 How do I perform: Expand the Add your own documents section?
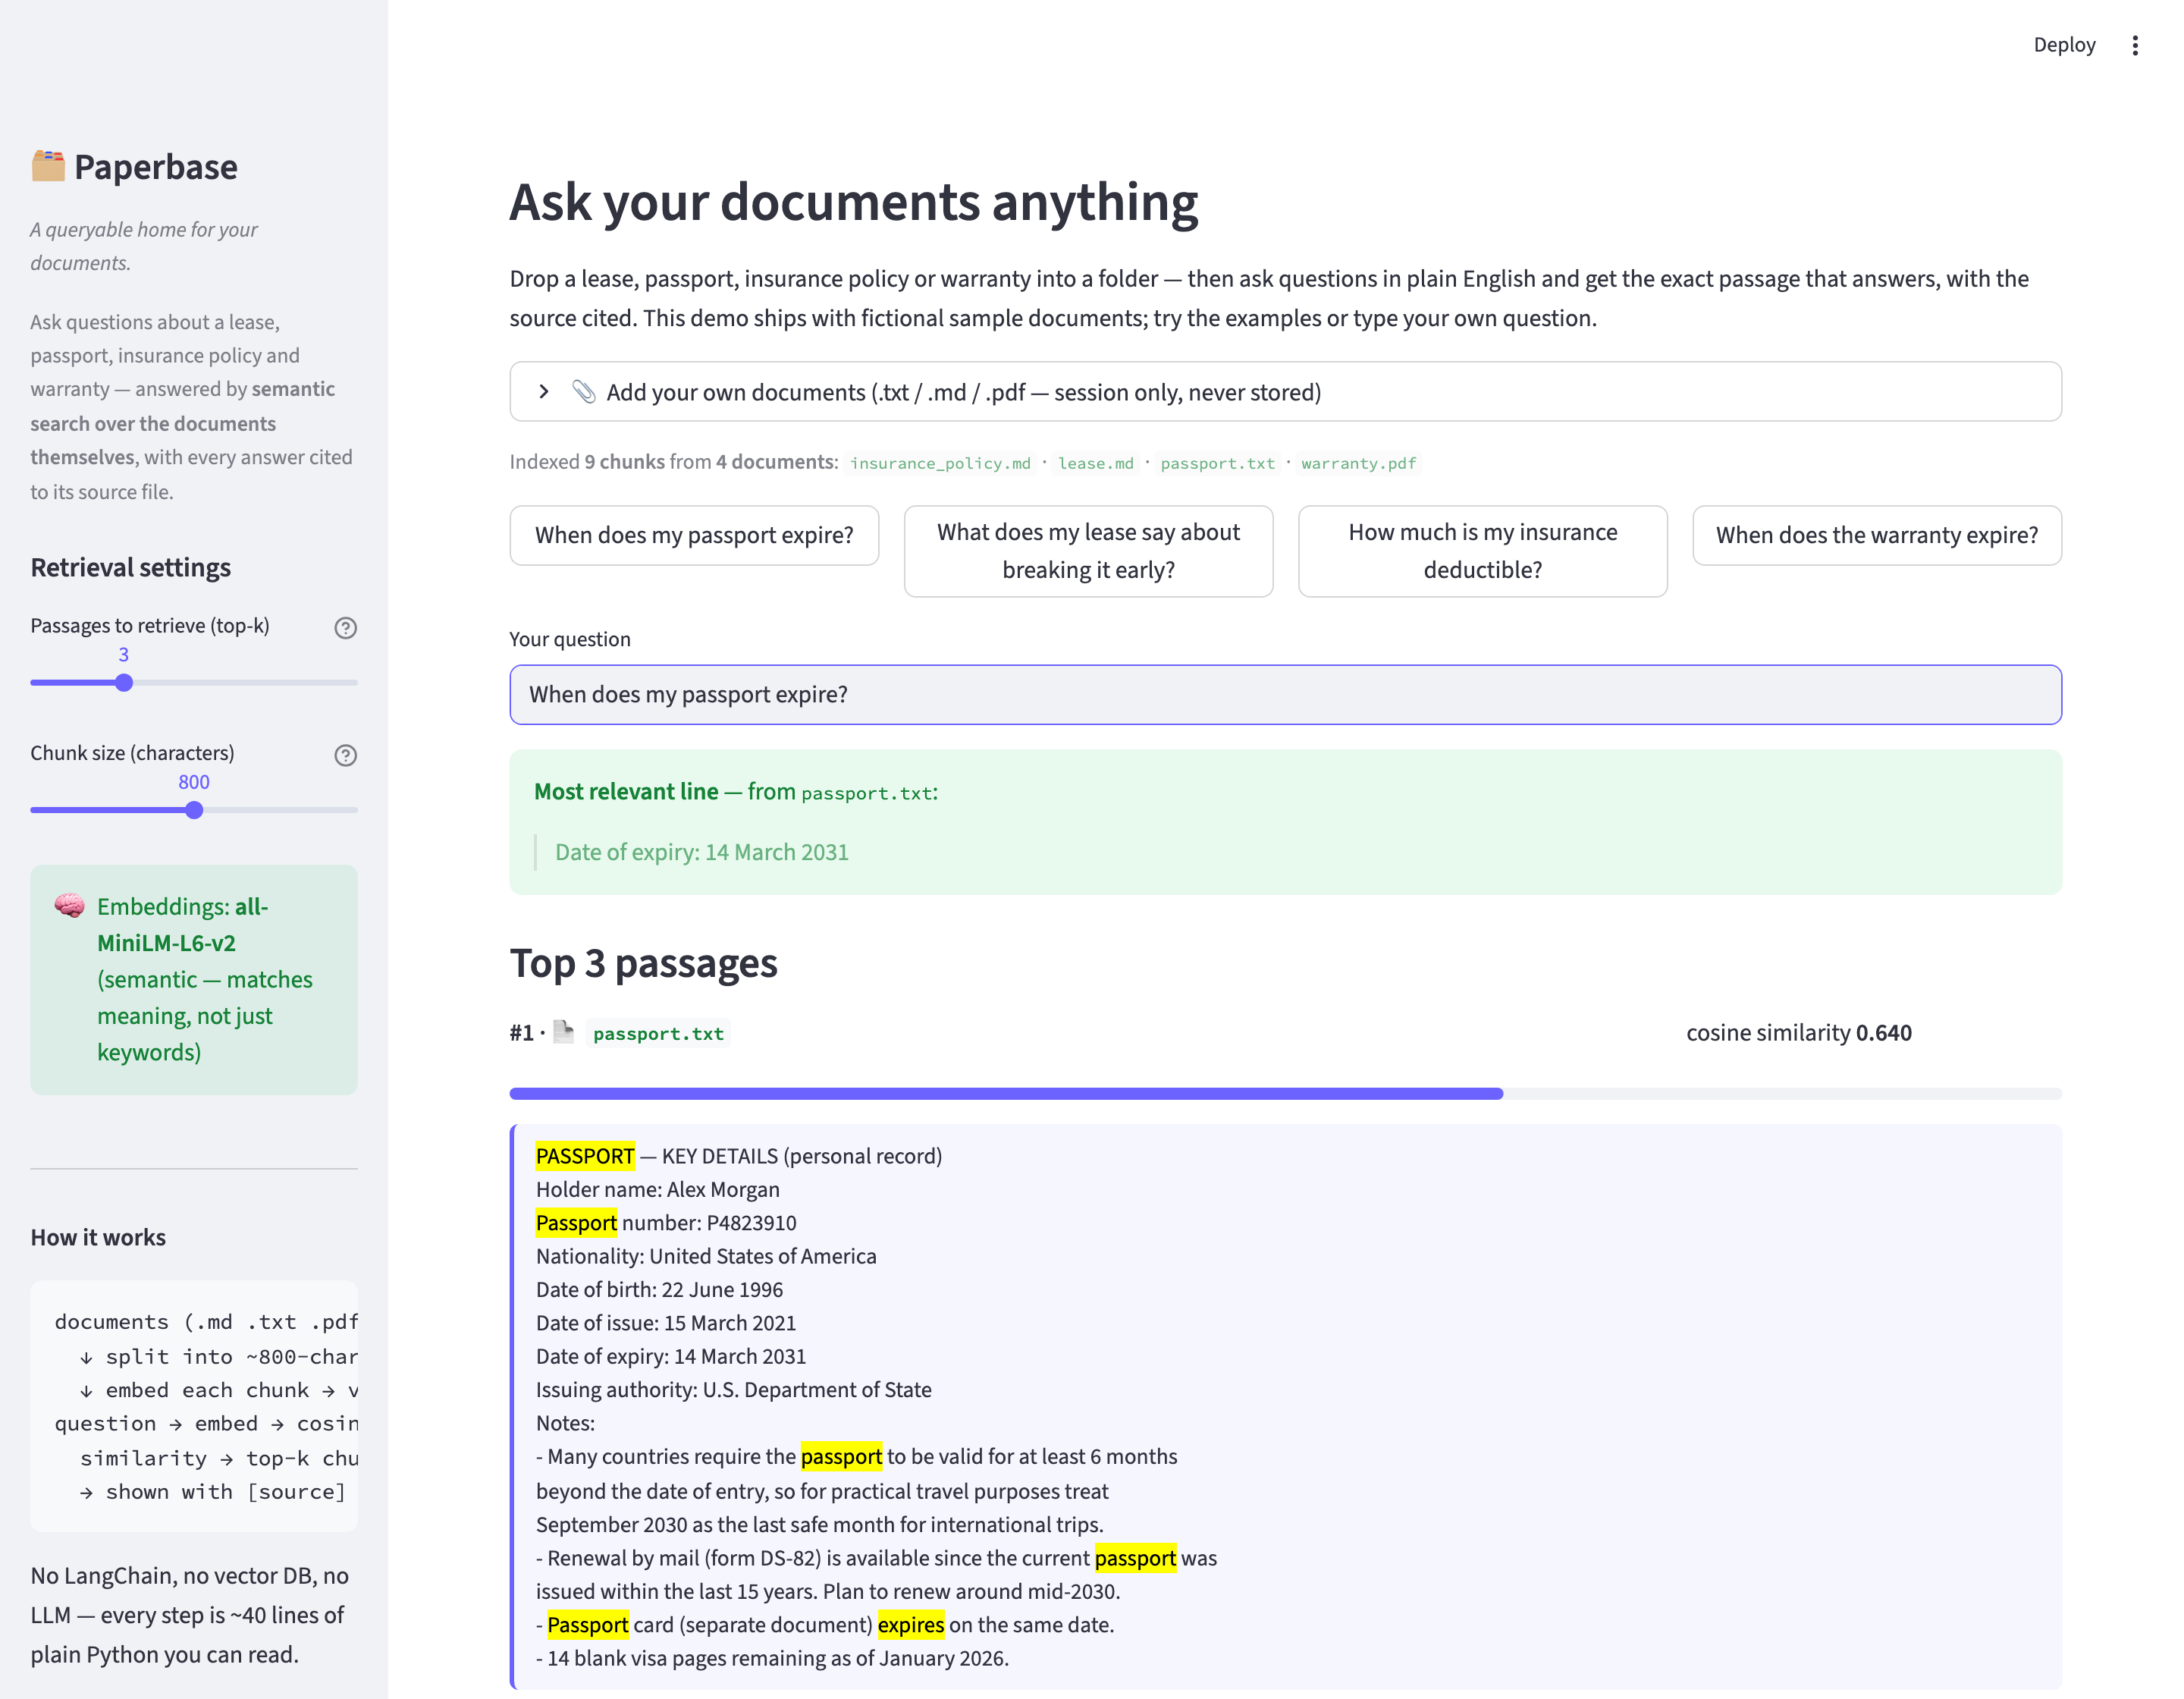pos(1285,392)
